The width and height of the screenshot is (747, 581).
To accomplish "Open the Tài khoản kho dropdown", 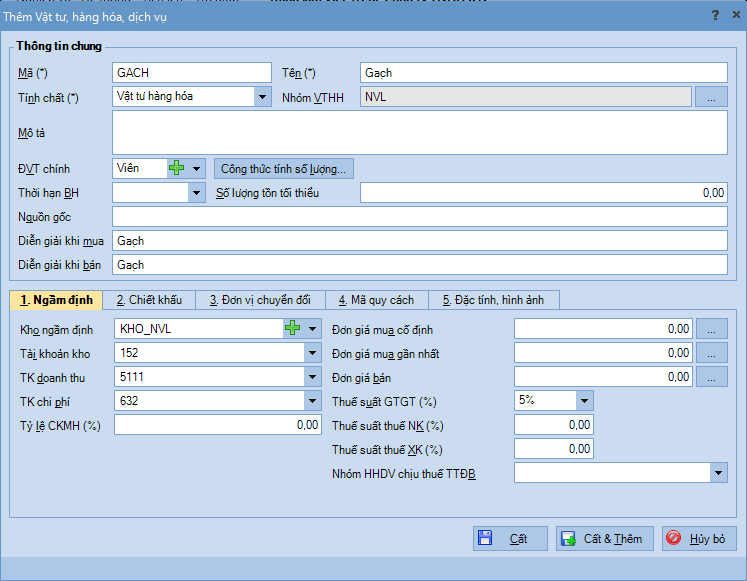I will pyautogui.click(x=311, y=353).
